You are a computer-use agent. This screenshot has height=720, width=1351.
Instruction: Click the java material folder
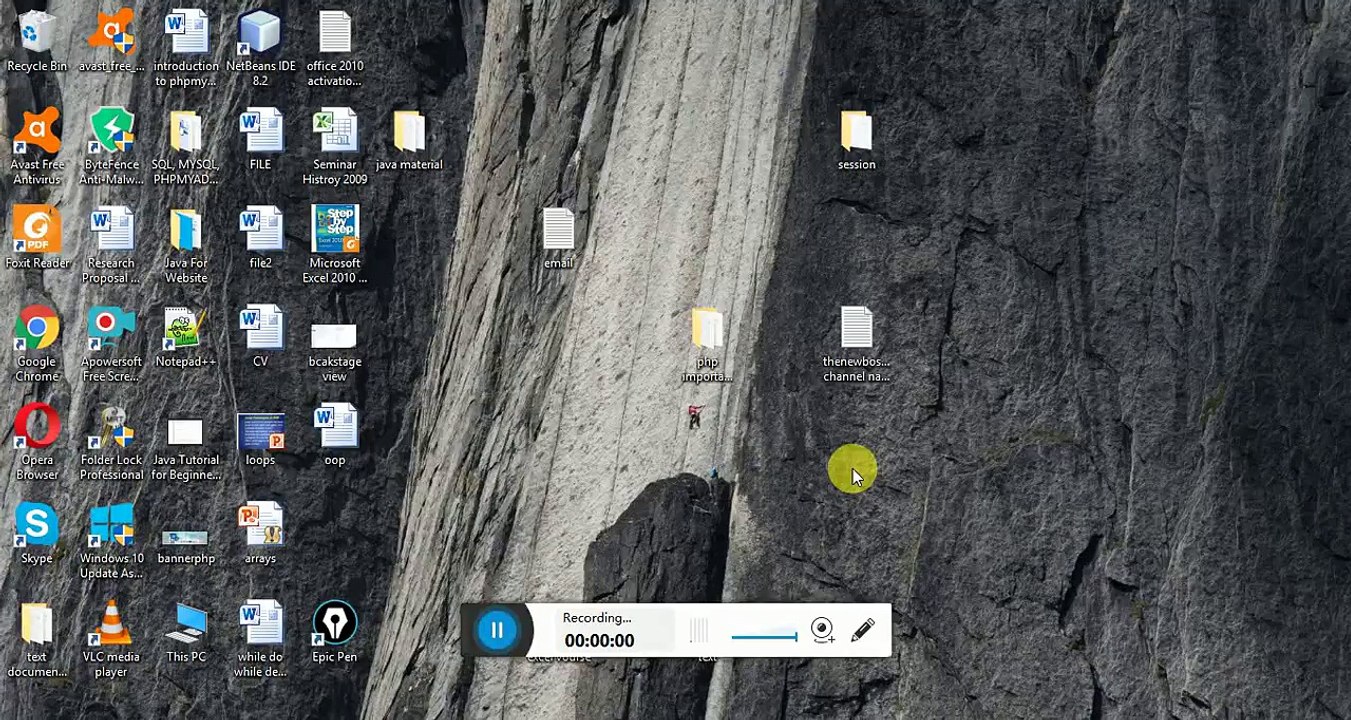point(409,140)
